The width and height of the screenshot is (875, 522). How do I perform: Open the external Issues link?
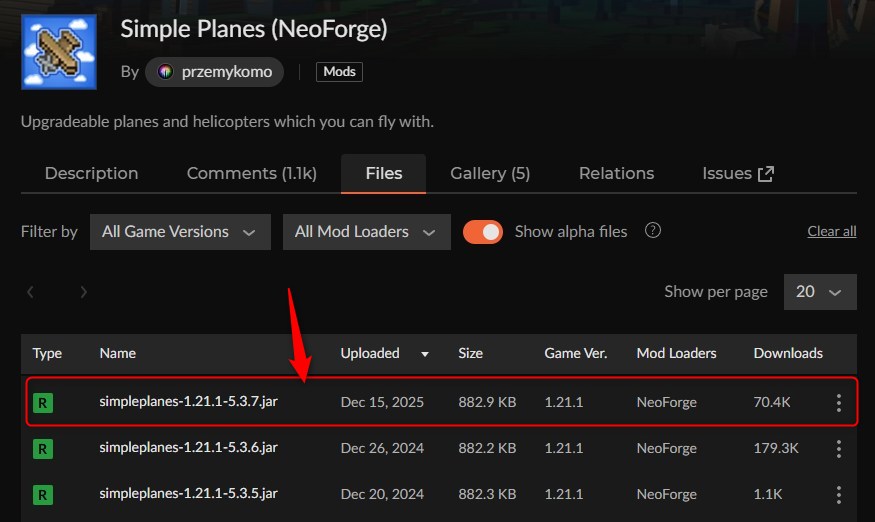tap(738, 173)
